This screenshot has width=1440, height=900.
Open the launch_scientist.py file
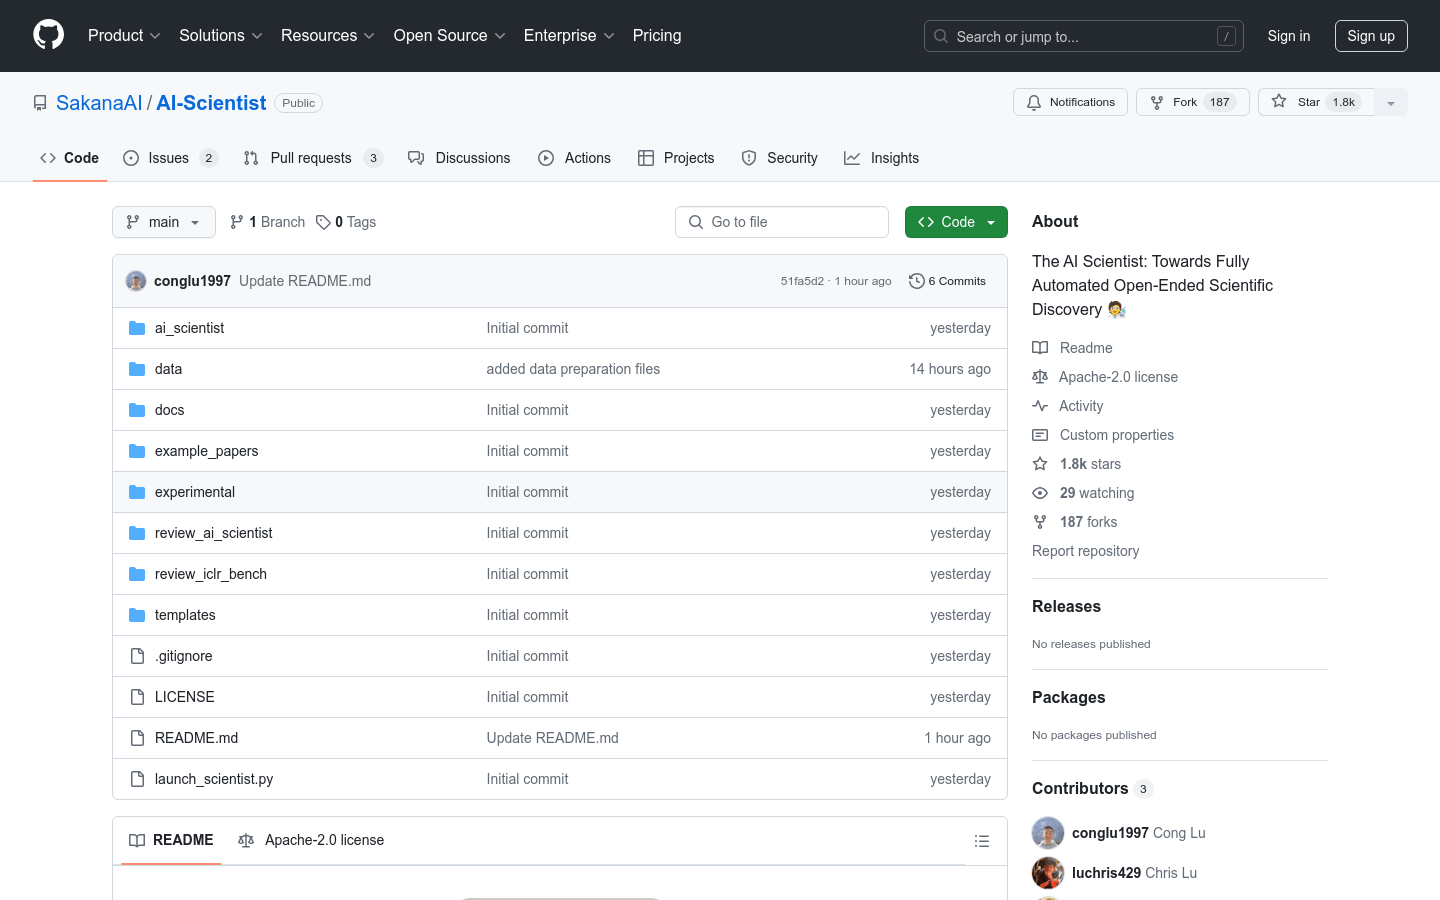214,779
